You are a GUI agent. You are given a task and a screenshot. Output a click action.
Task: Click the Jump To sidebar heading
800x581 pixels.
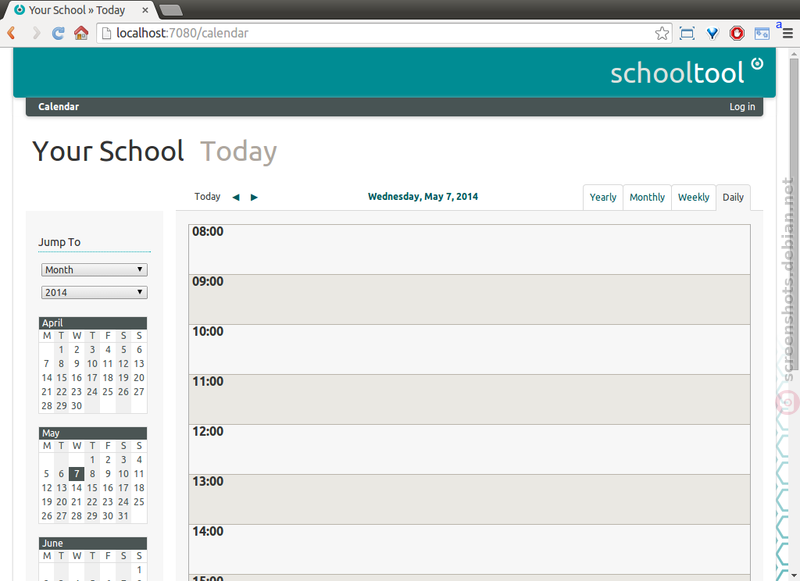[59, 242]
